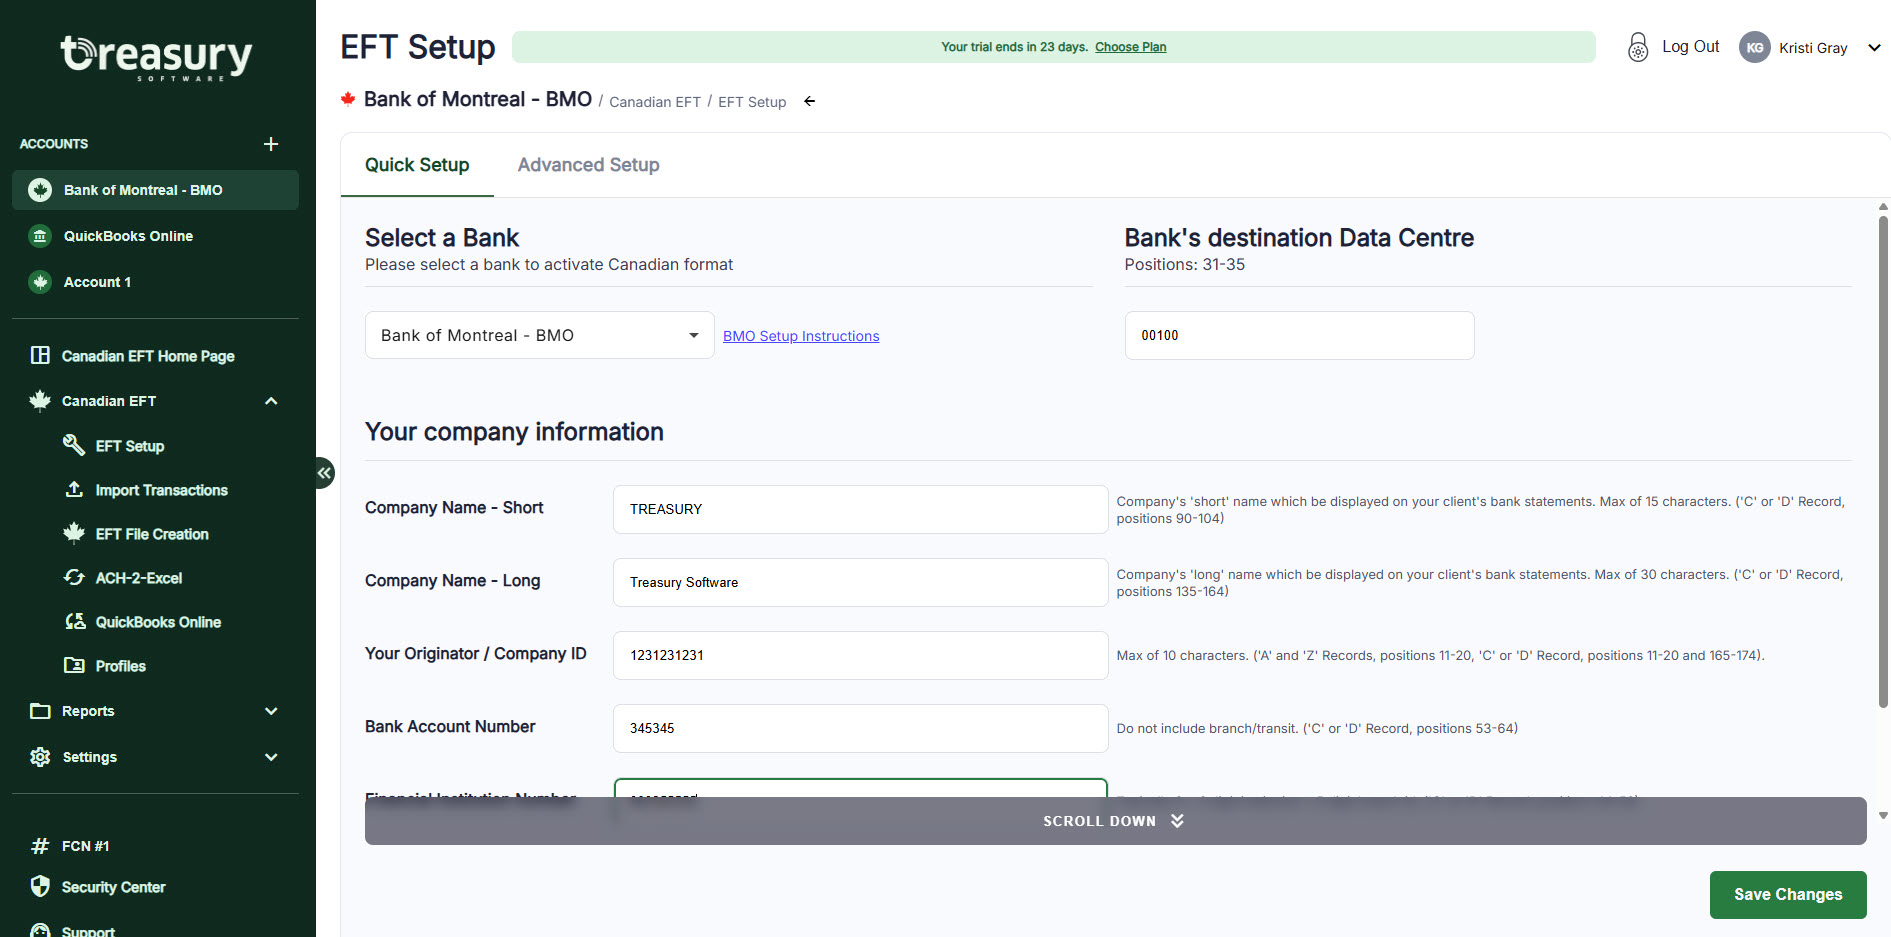The image size is (1891, 937).
Task: Click the Data Centre field containing 00100
Action: [1299, 335]
